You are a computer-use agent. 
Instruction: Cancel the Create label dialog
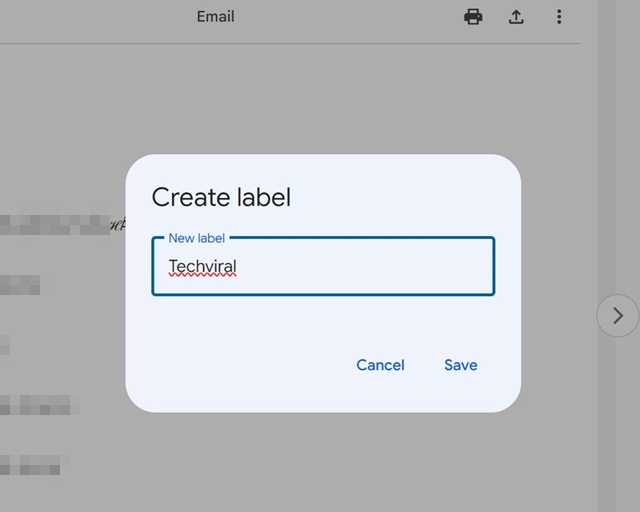(x=380, y=365)
